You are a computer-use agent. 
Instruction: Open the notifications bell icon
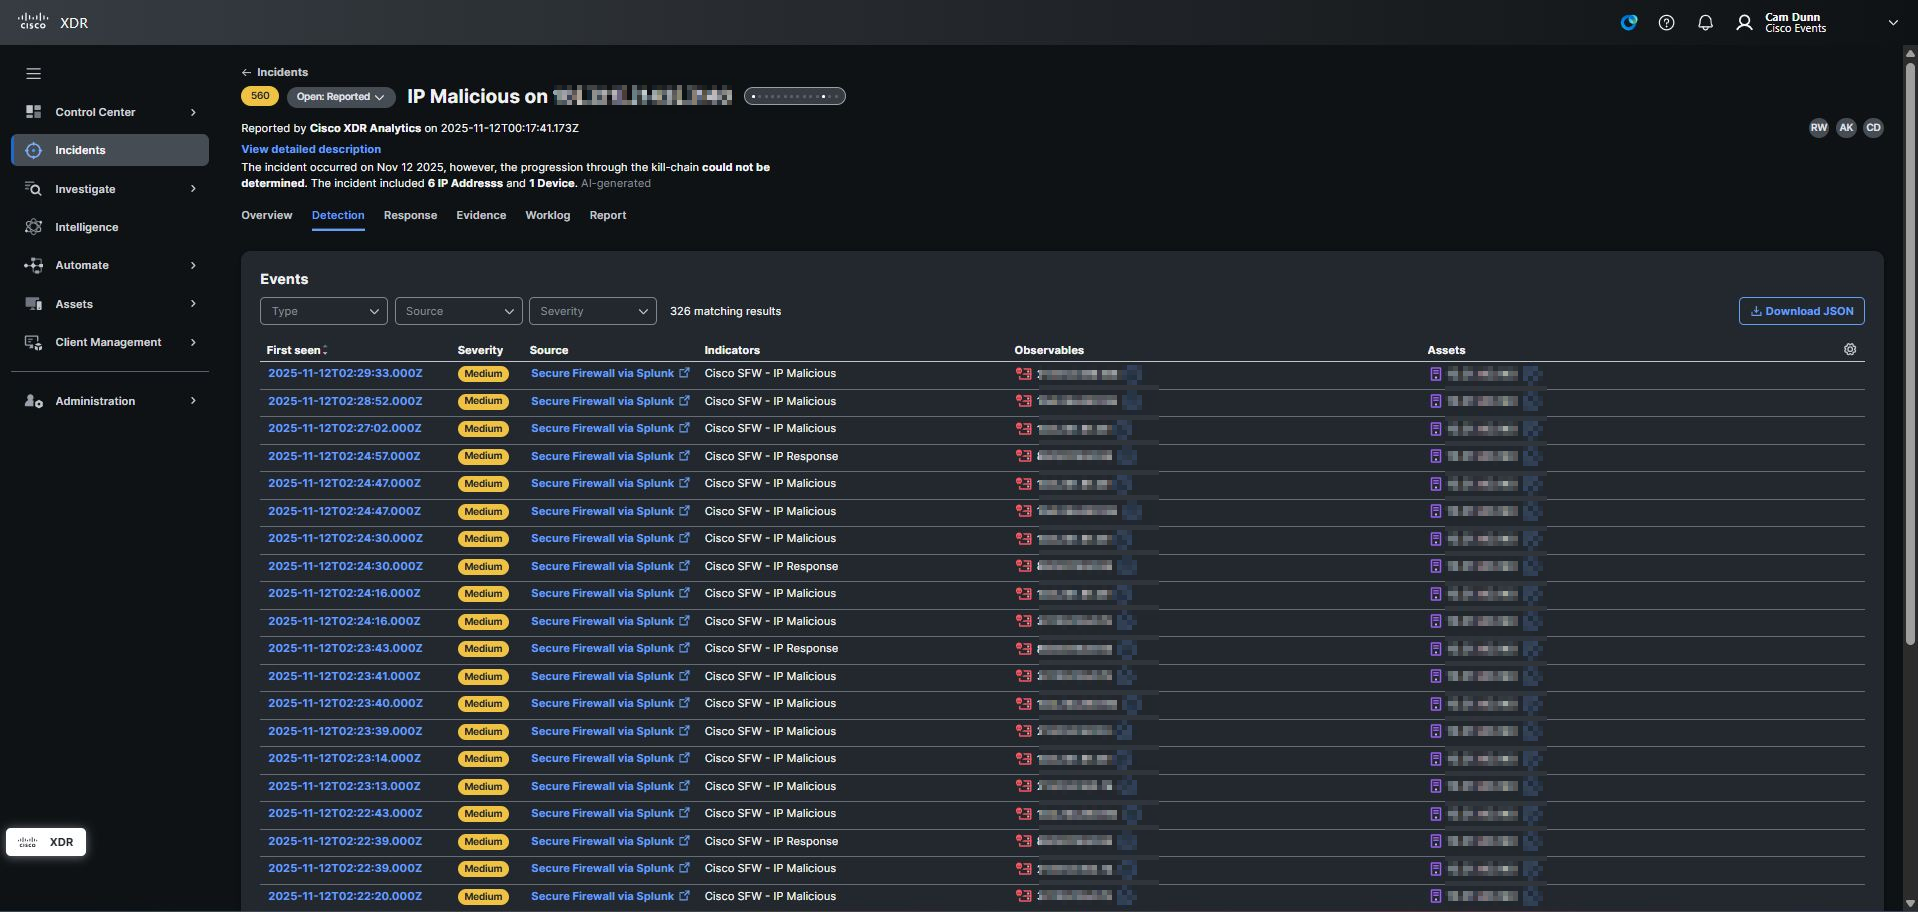[x=1705, y=23]
